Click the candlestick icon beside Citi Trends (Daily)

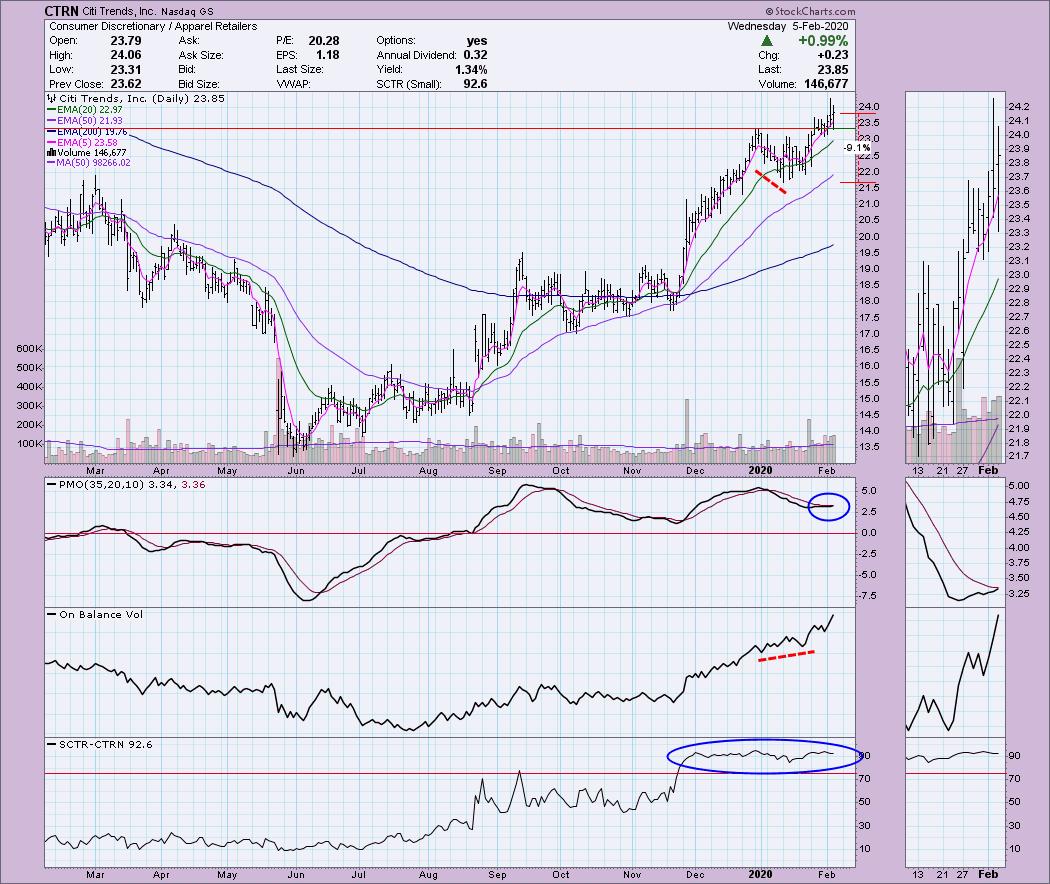click(x=52, y=98)
